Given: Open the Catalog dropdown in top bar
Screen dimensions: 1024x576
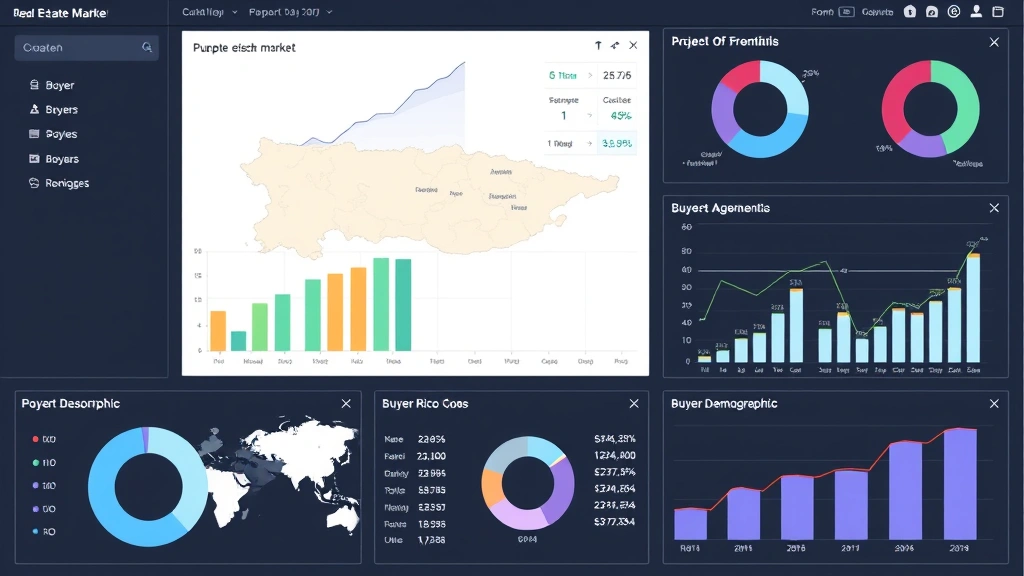Looking at the screenshot, I should point(204,11).
